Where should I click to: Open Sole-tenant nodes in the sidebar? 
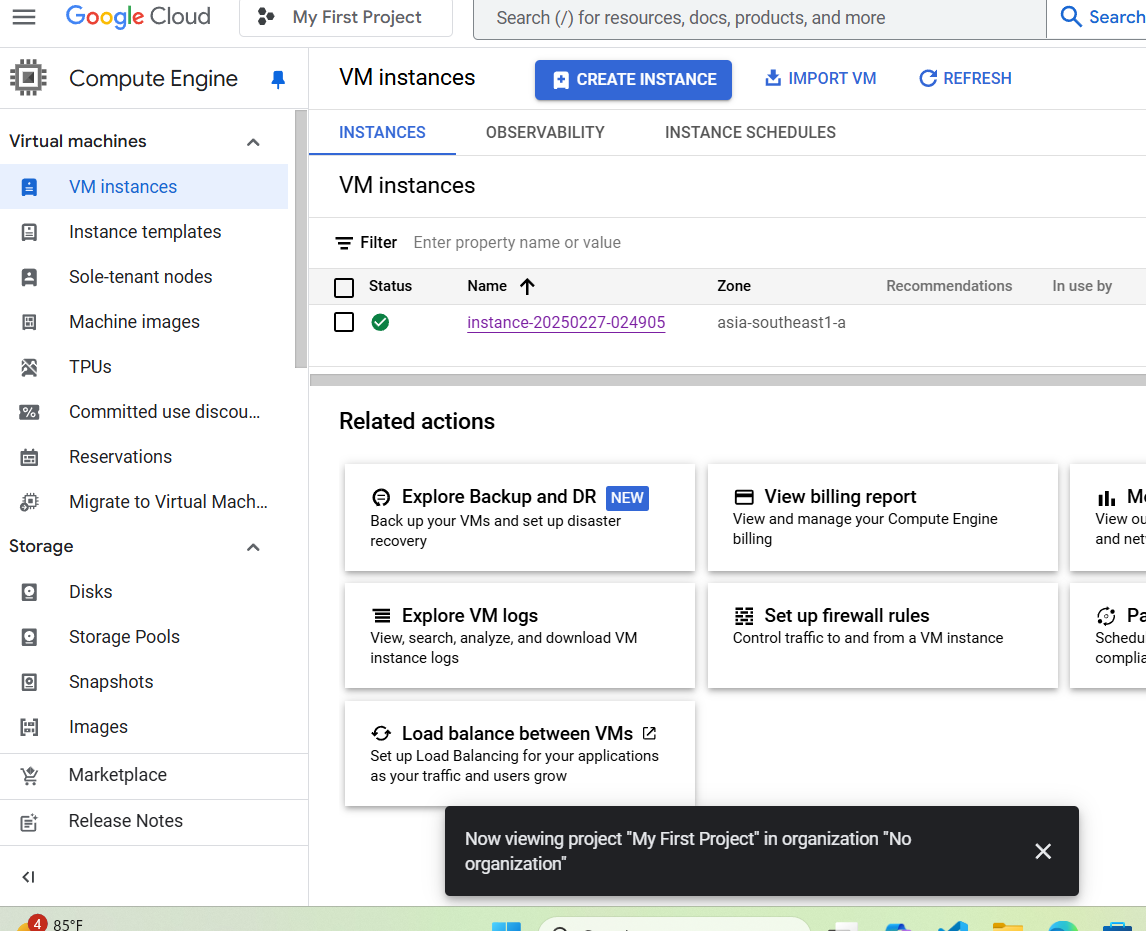[x=140, y=277]
